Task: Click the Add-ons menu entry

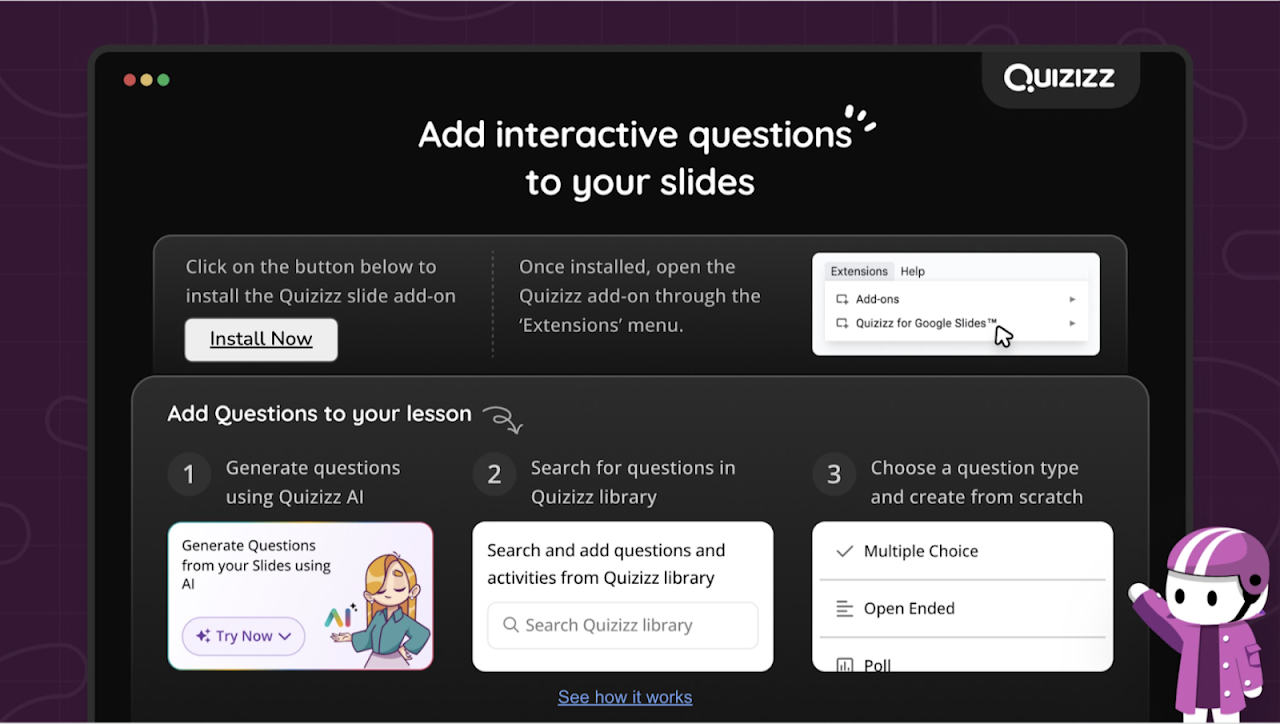Action: point(956,299)
